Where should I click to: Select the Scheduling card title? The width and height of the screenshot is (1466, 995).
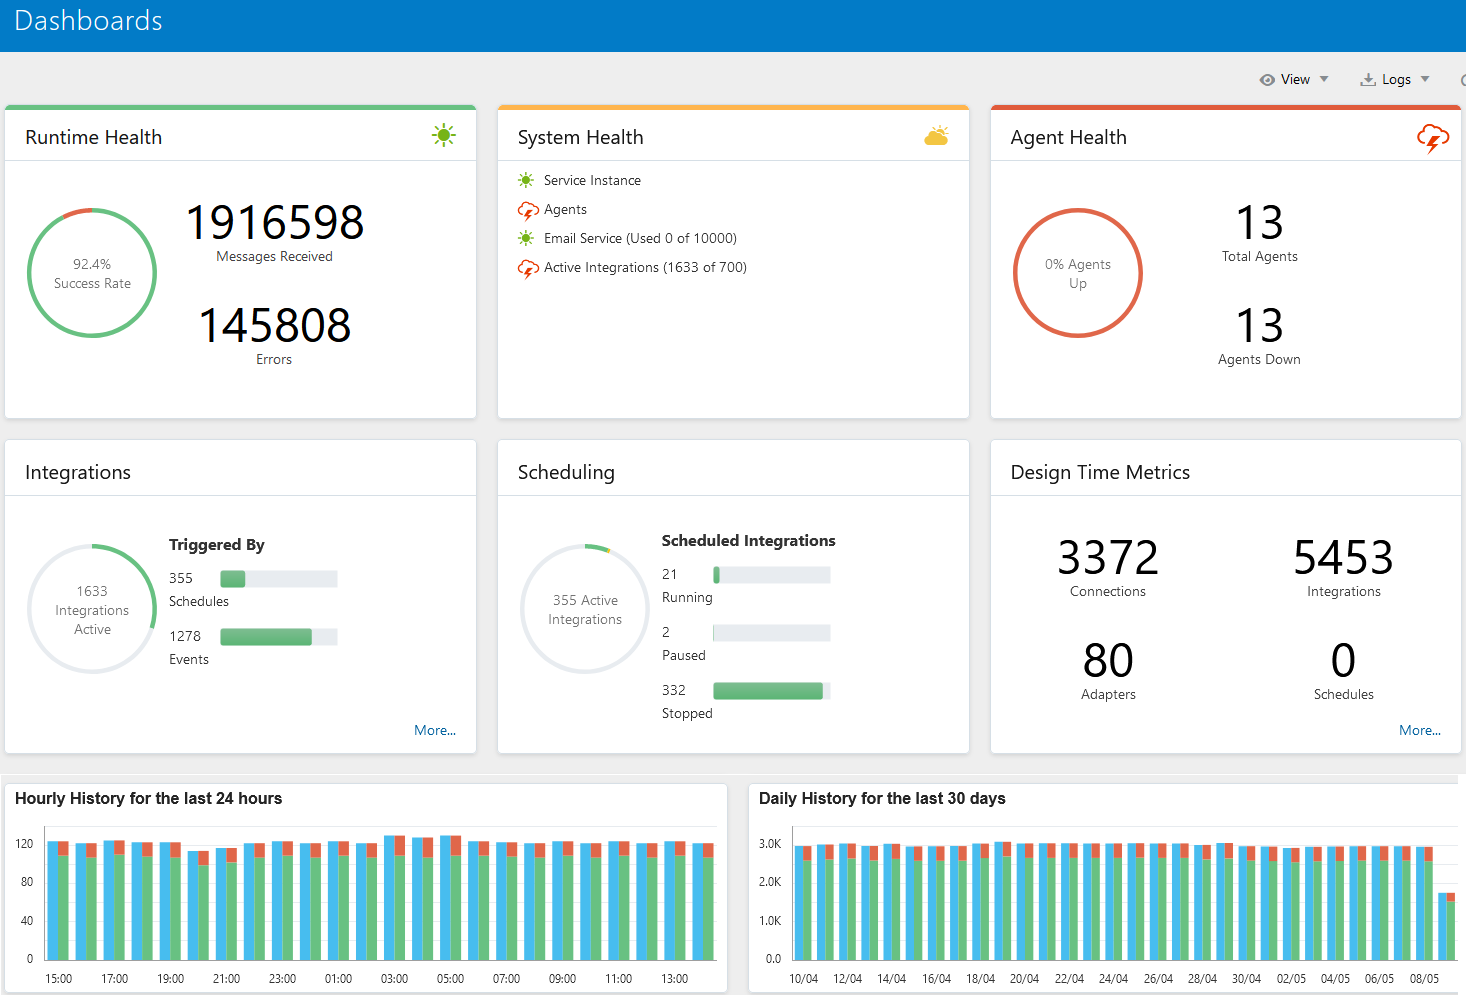tap(566, 472)
